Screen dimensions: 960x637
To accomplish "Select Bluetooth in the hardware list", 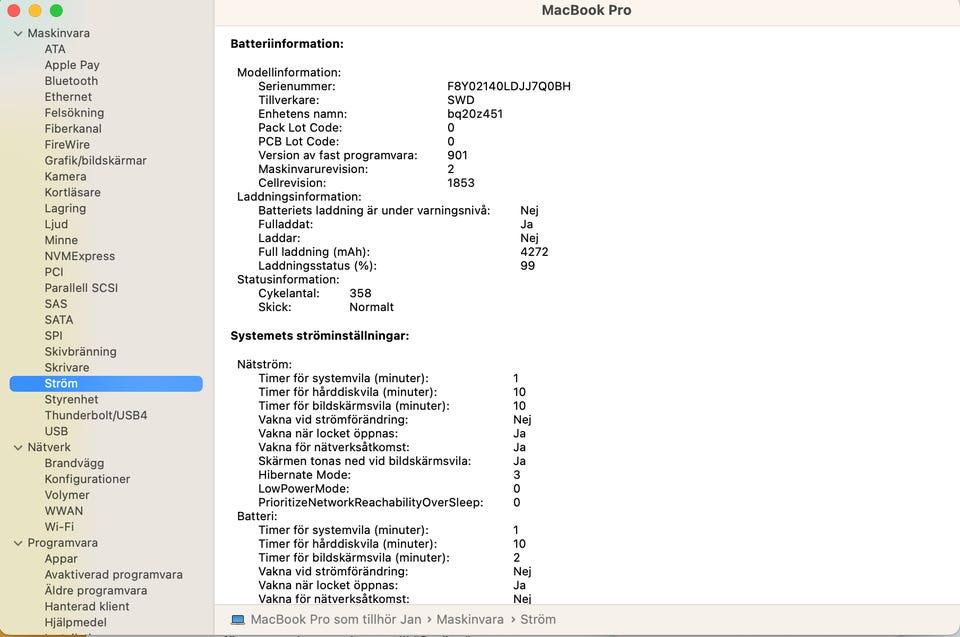I will (71, 81).
